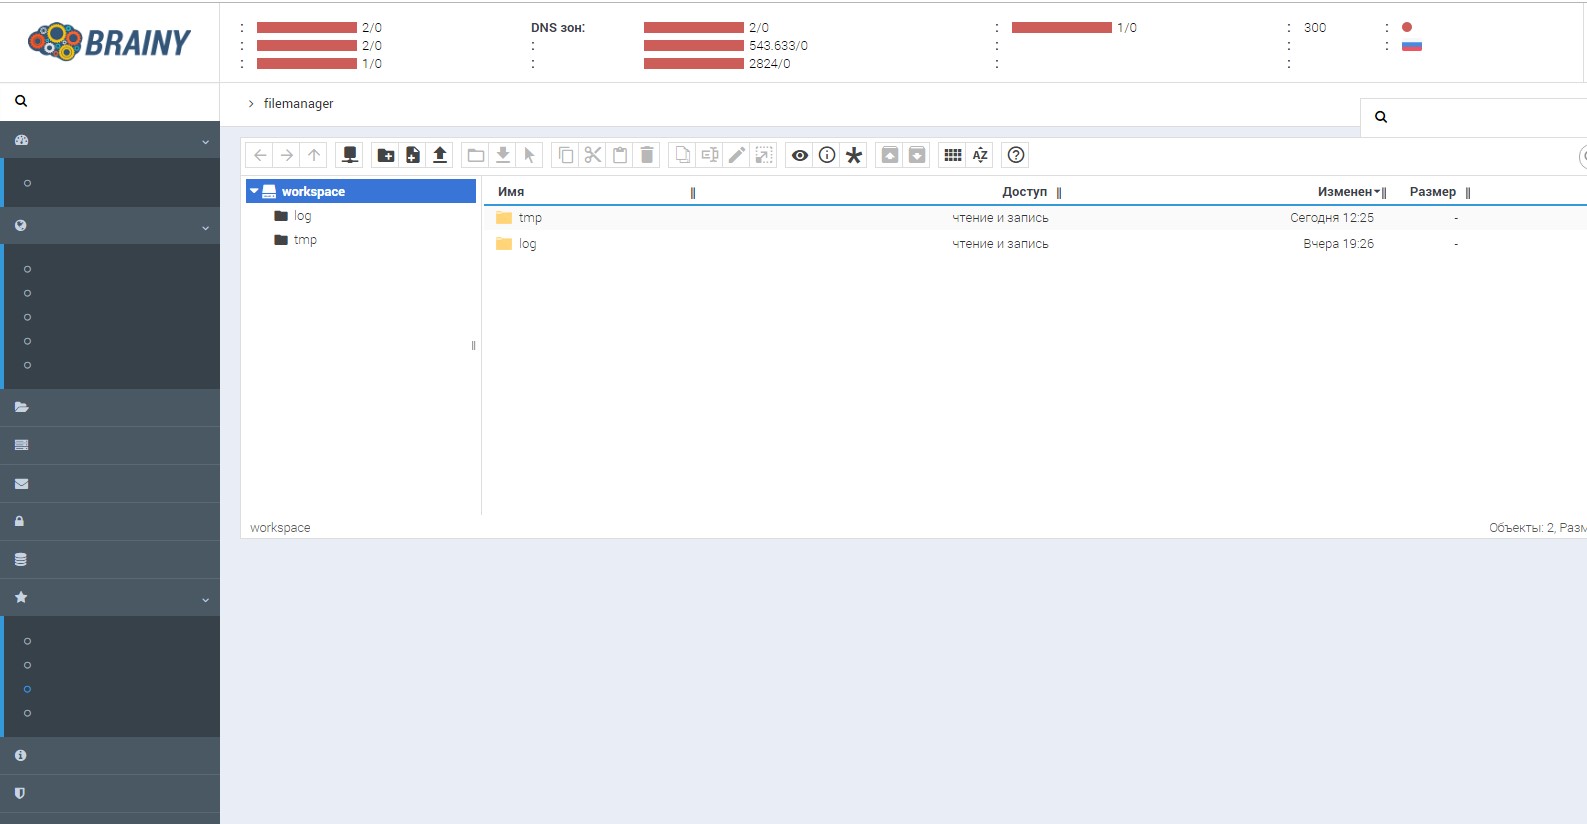
Task: Upload files with the toolbar arrow
Action: (x=440, y=155)
